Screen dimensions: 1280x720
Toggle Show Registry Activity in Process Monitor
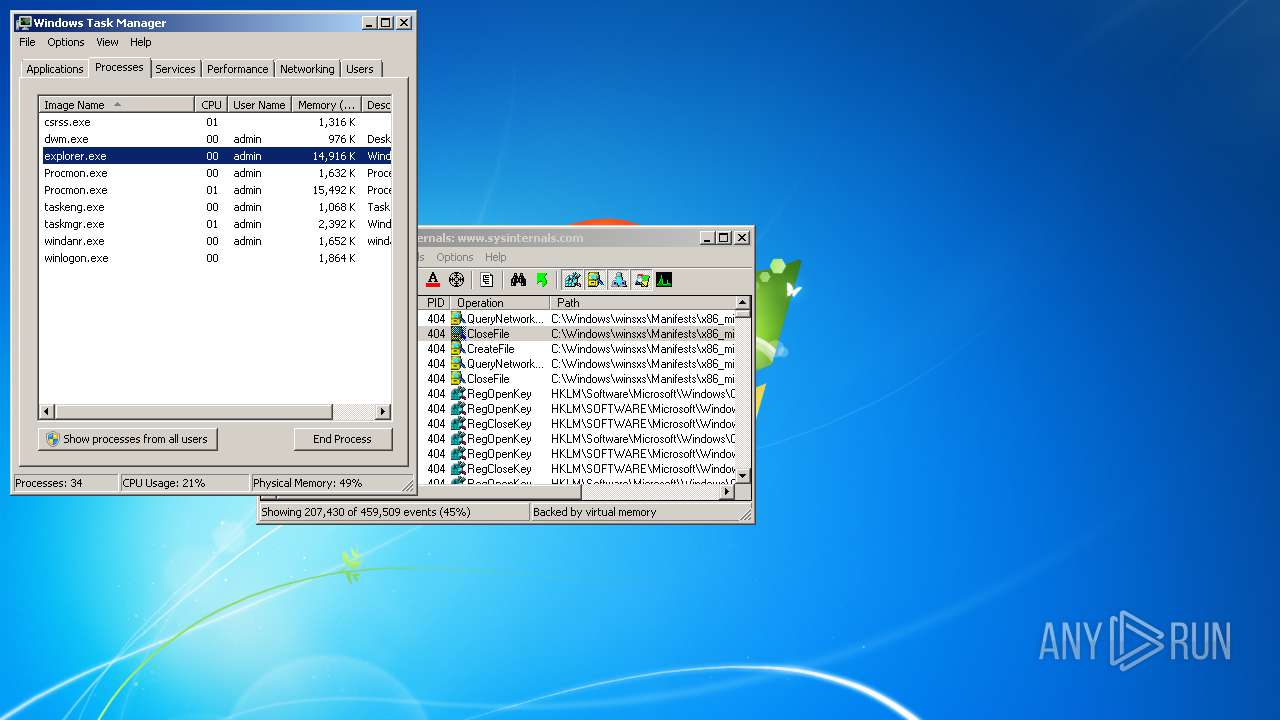572,280
